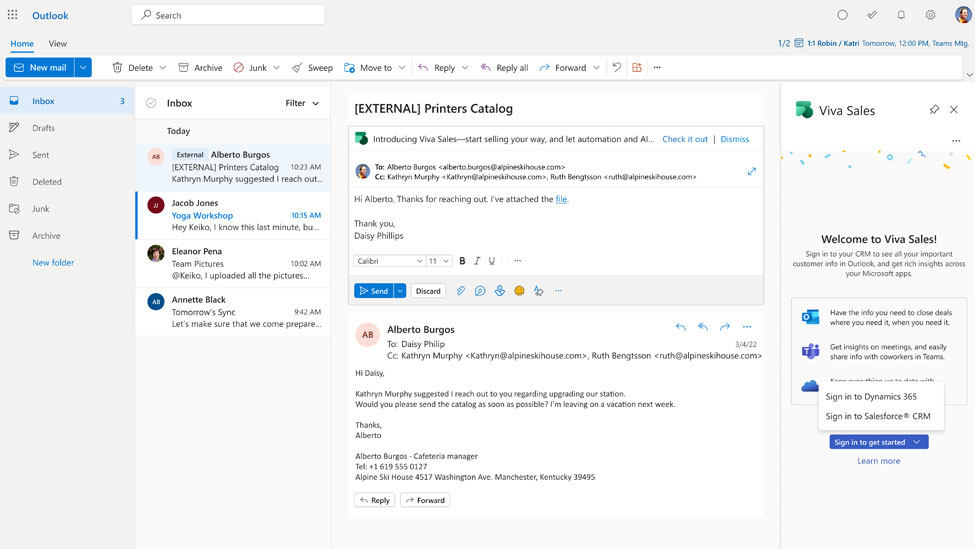Reply all icon in Alberto's message header

click(703, 327)
